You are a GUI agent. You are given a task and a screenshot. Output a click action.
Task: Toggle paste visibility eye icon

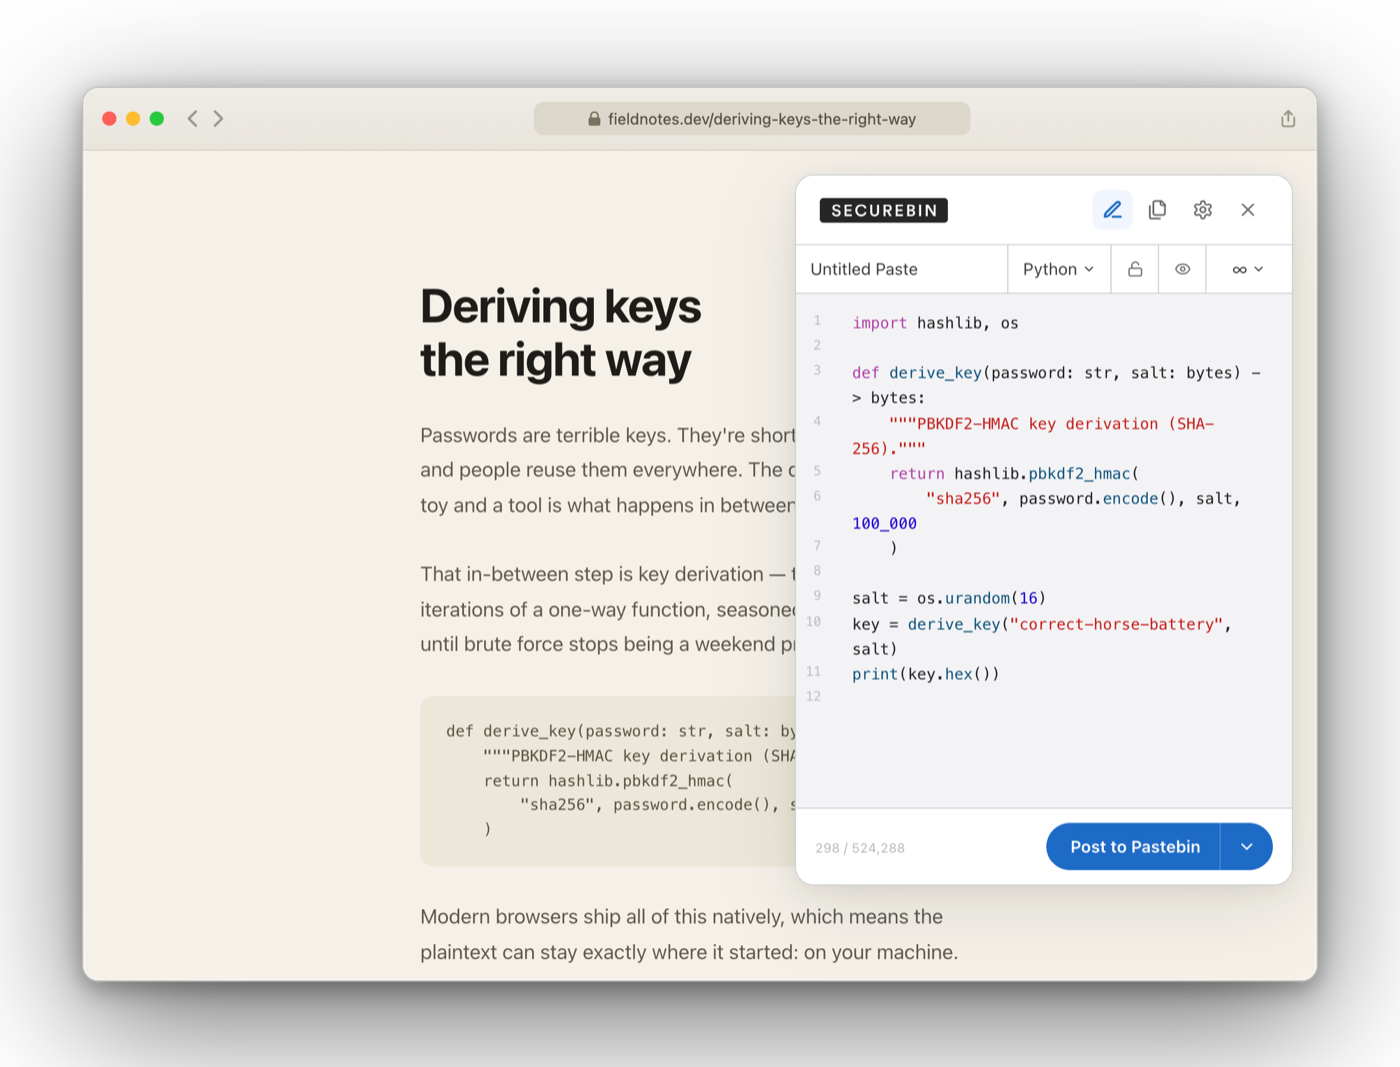click(1182, 269)
